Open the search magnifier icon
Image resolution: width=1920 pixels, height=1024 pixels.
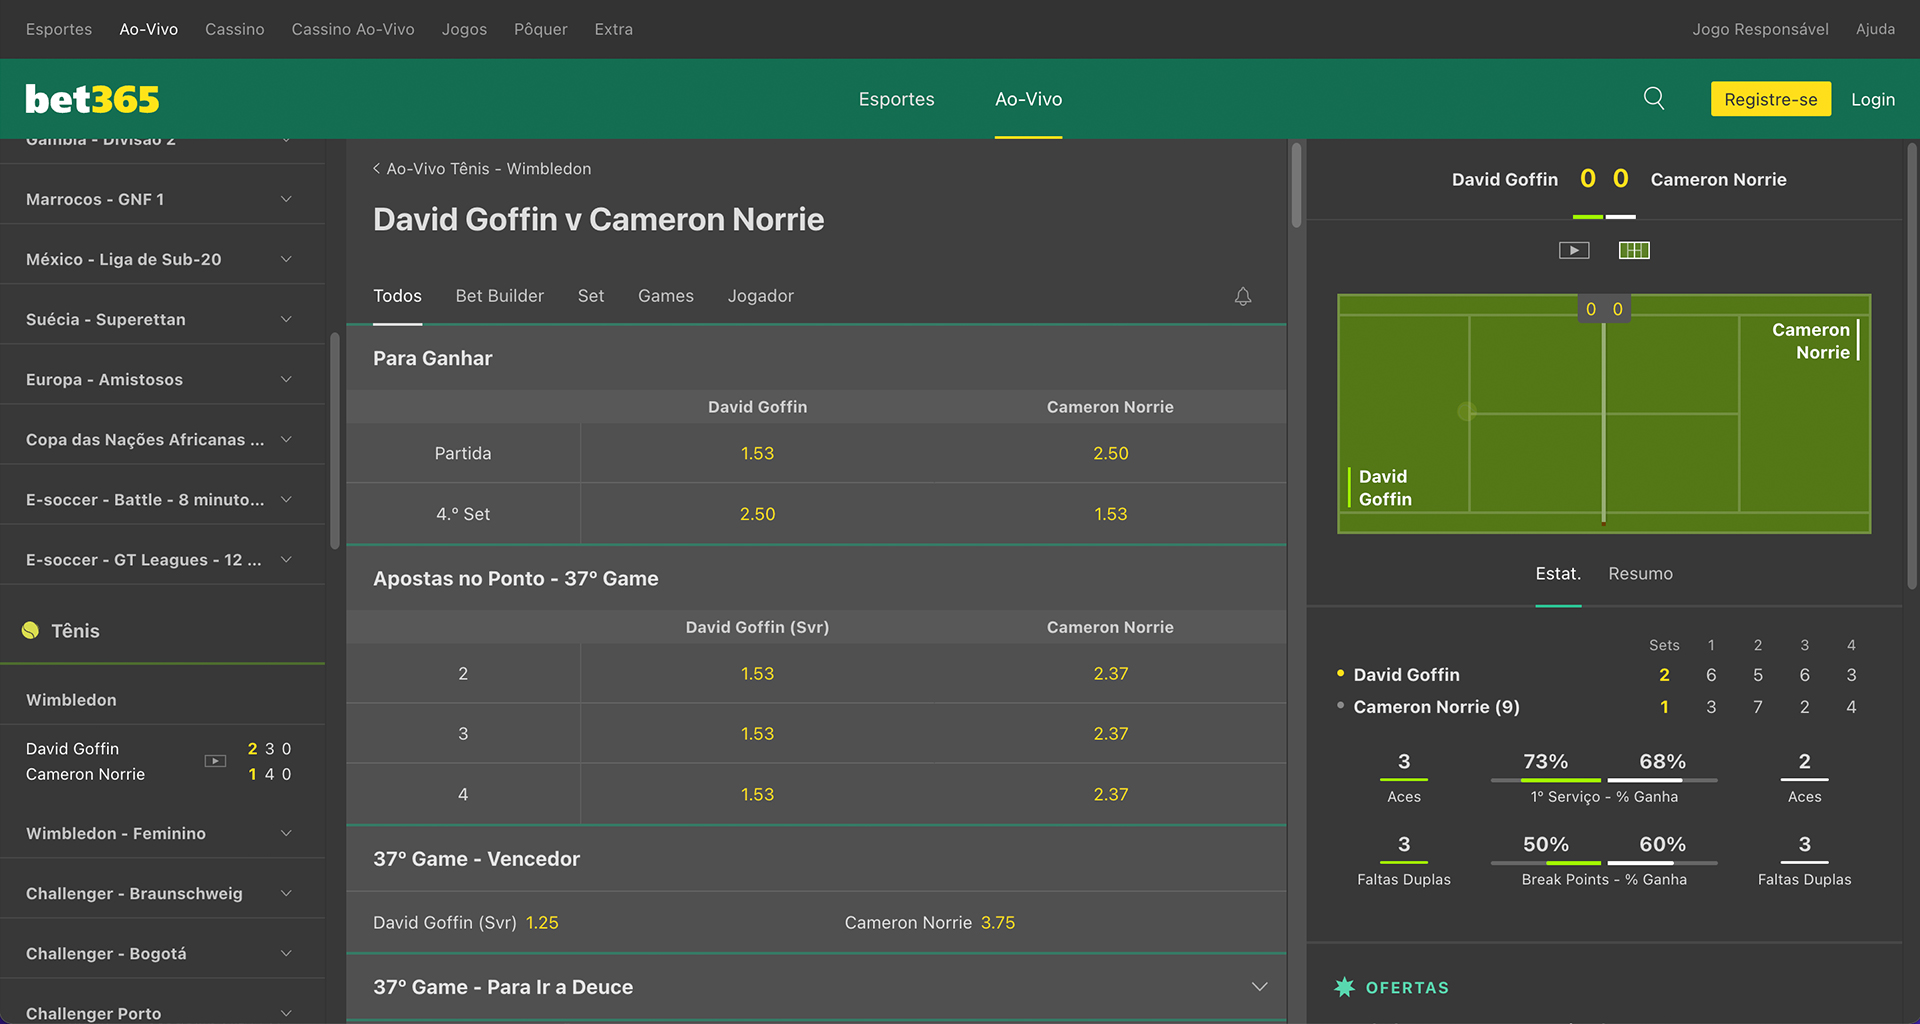click(1654, 98)
